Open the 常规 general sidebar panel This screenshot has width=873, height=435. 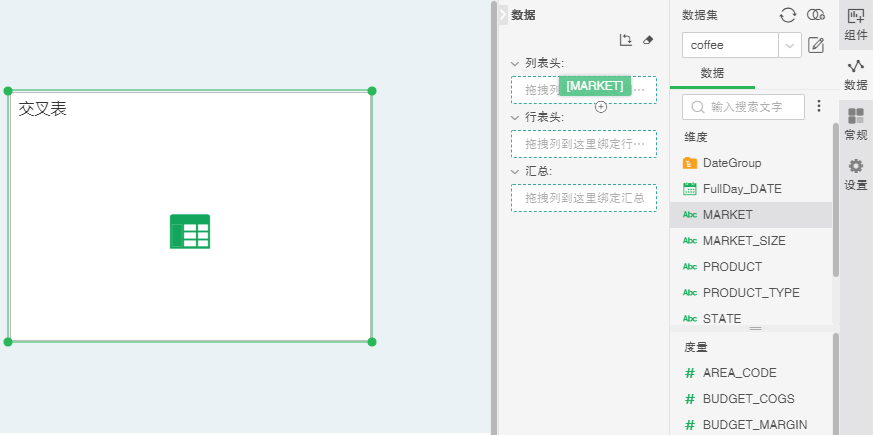[856, 124]
